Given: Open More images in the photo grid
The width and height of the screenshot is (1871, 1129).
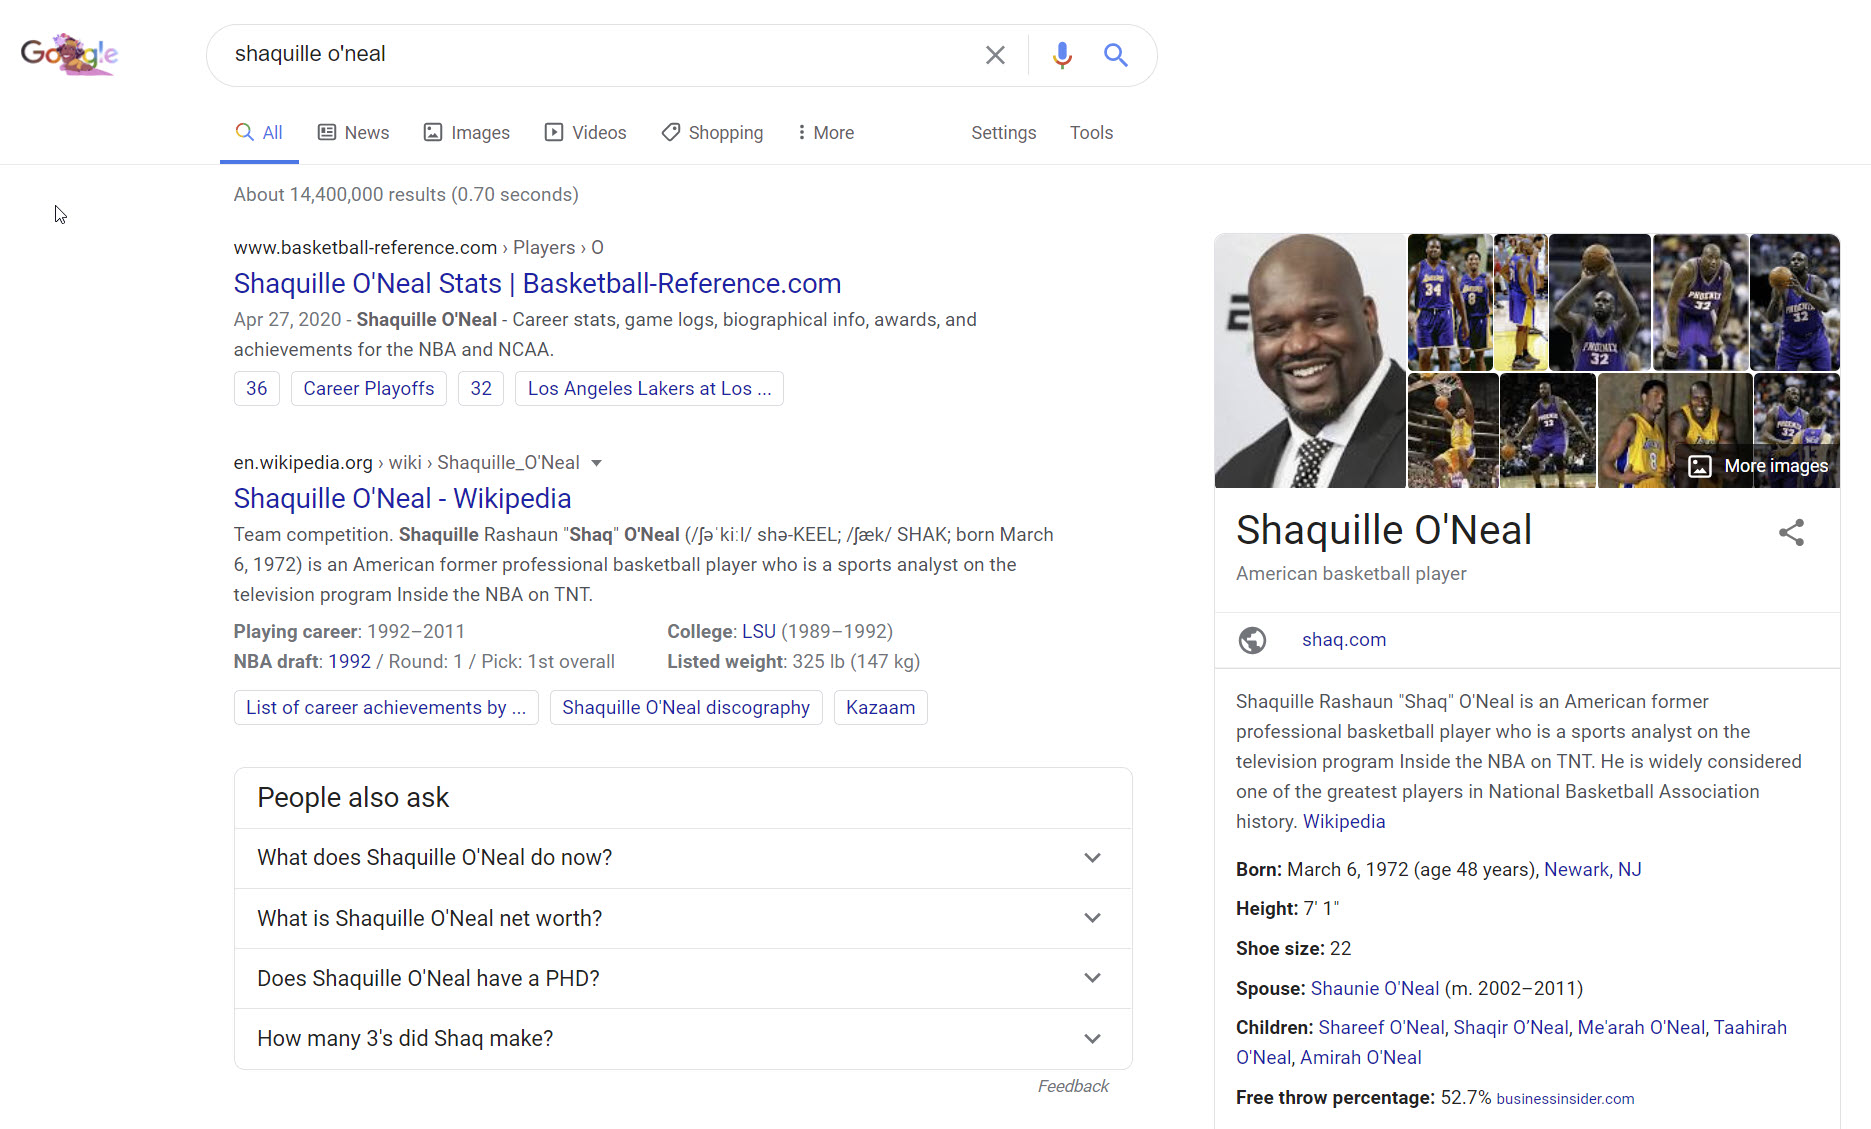Looking at the screenshot, I should coord(1759,466).
